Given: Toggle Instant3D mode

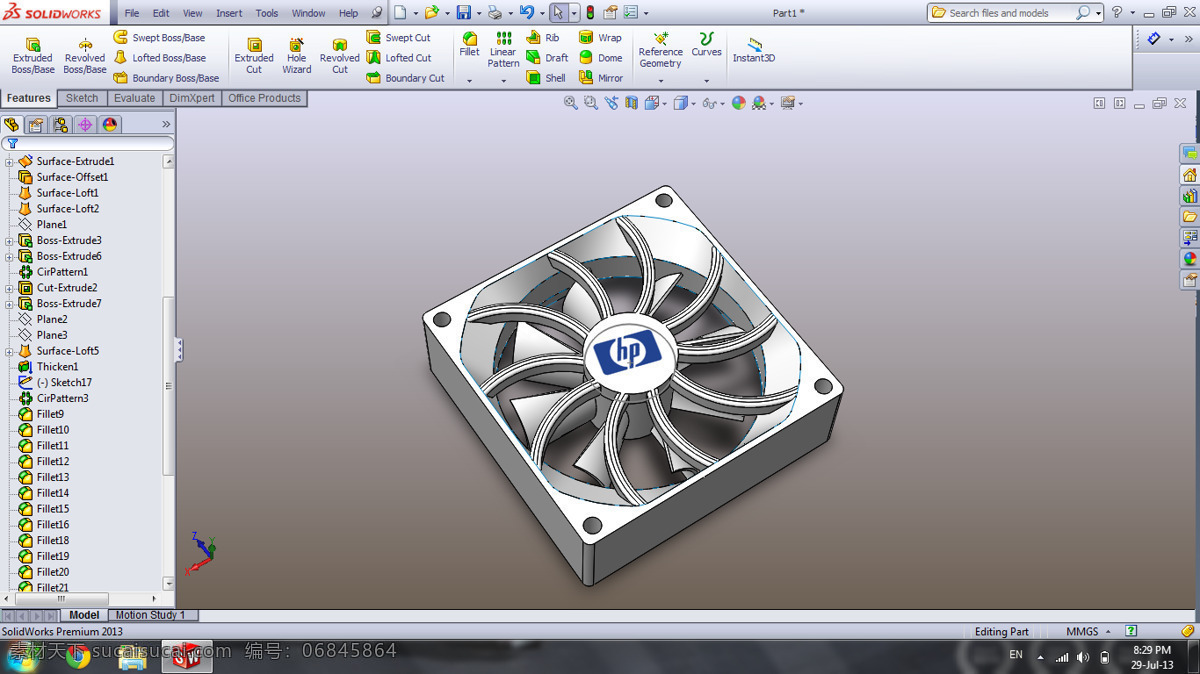Looking at the screenshot, I should [754, 50].
